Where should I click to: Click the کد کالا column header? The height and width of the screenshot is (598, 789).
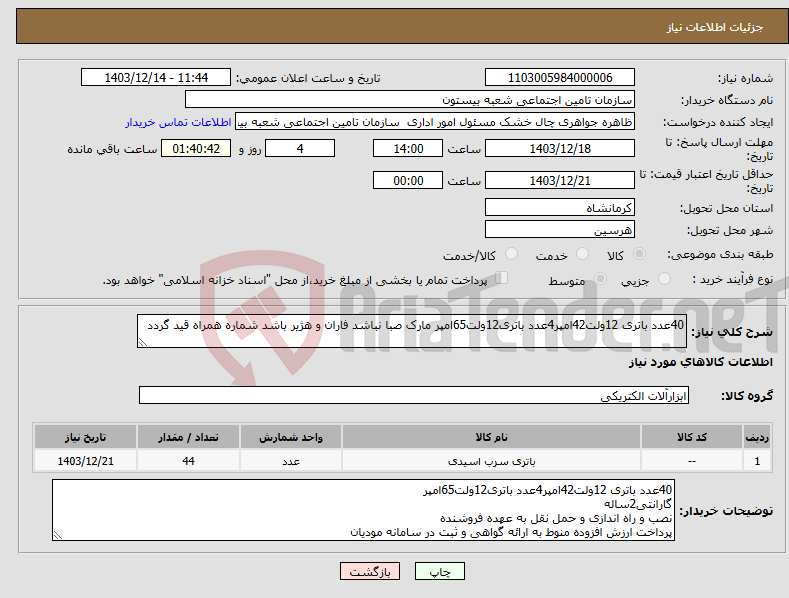click(x=692, y=437)
